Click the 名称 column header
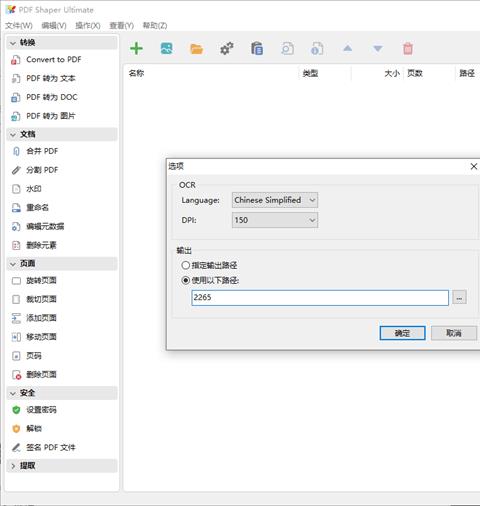The height and width of the screenshot is (506, 480). [136, 73]
